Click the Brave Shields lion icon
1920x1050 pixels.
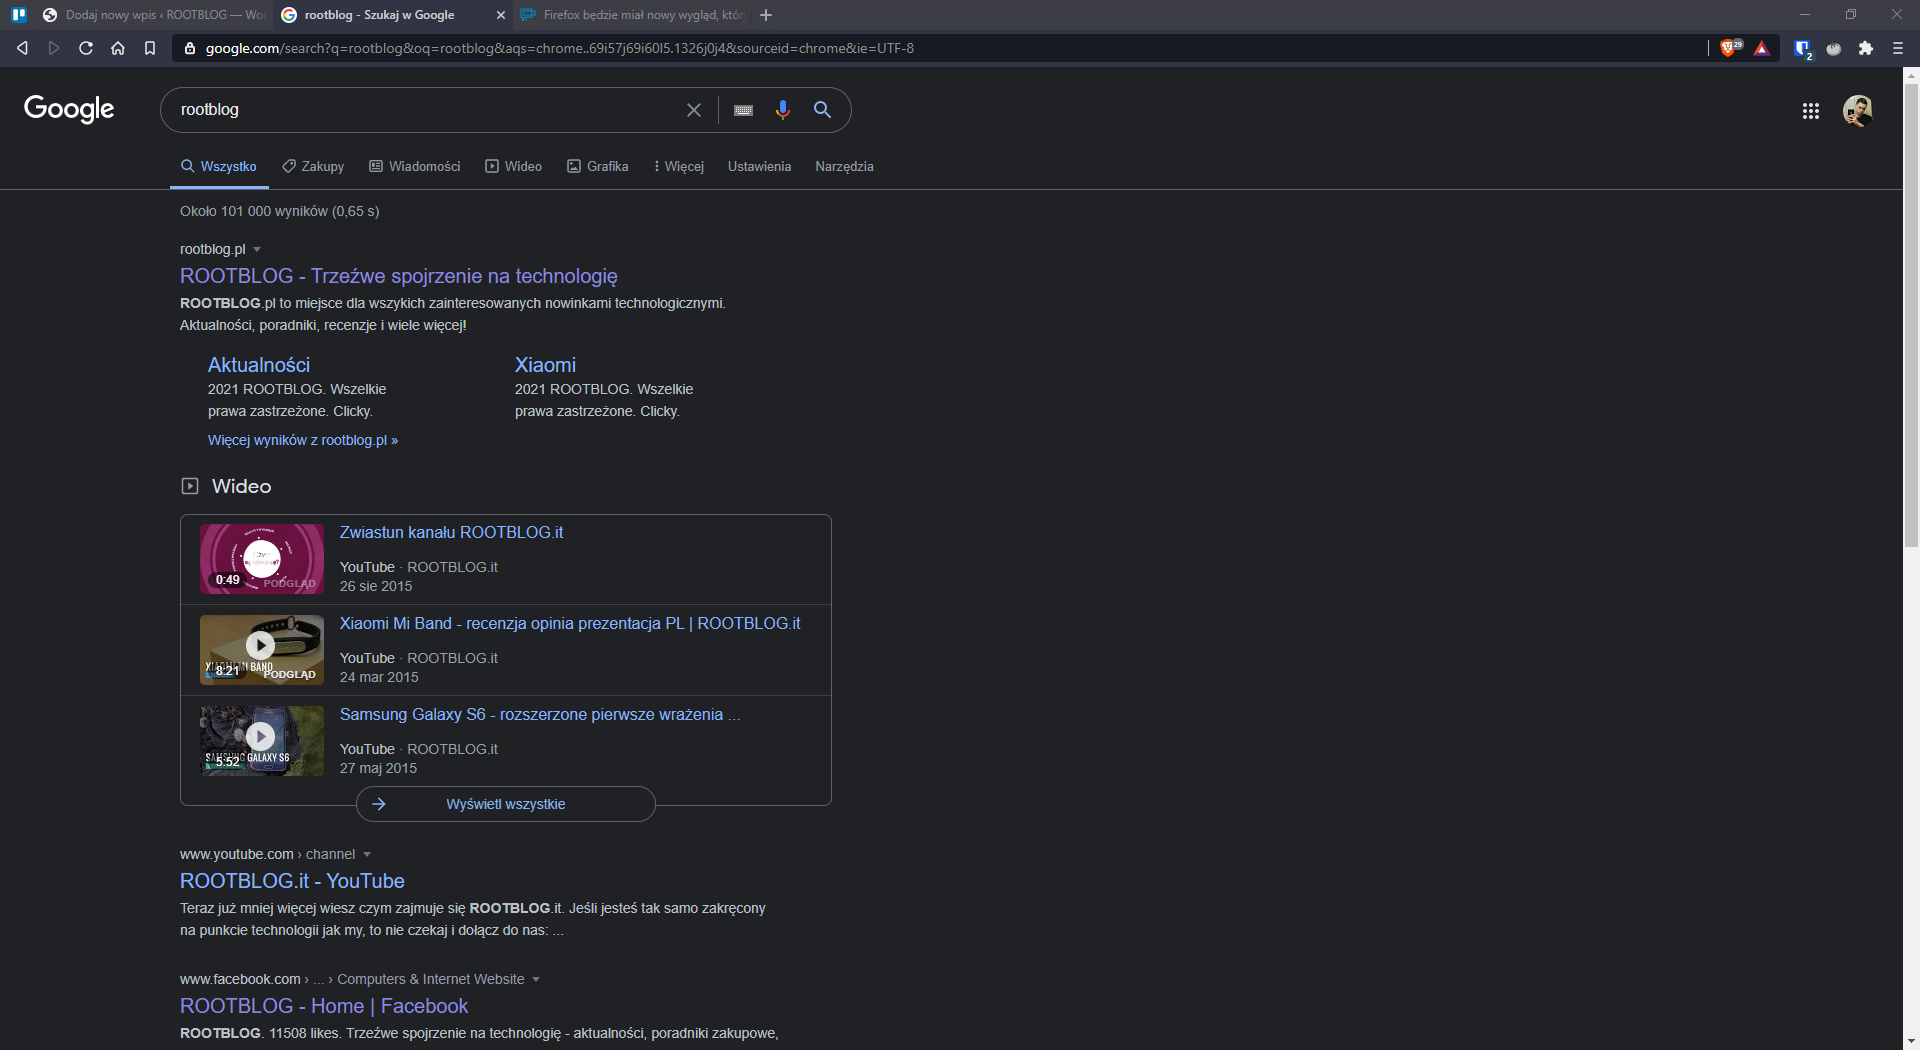(1728, 48)
